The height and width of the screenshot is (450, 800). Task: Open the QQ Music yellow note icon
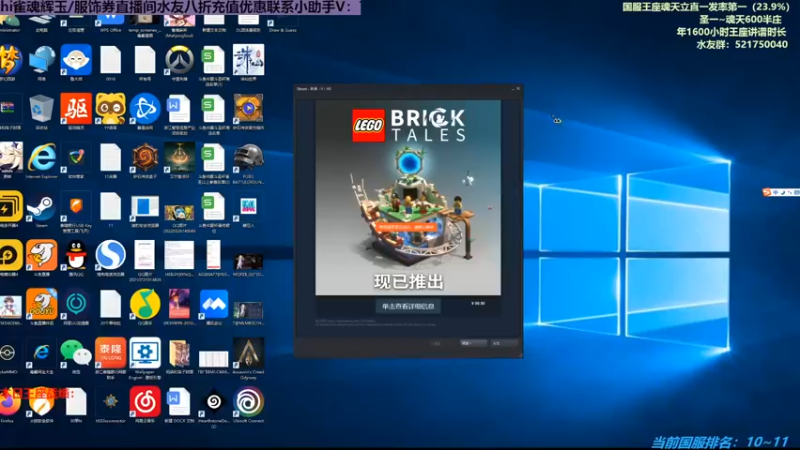[x=145, y=304]
